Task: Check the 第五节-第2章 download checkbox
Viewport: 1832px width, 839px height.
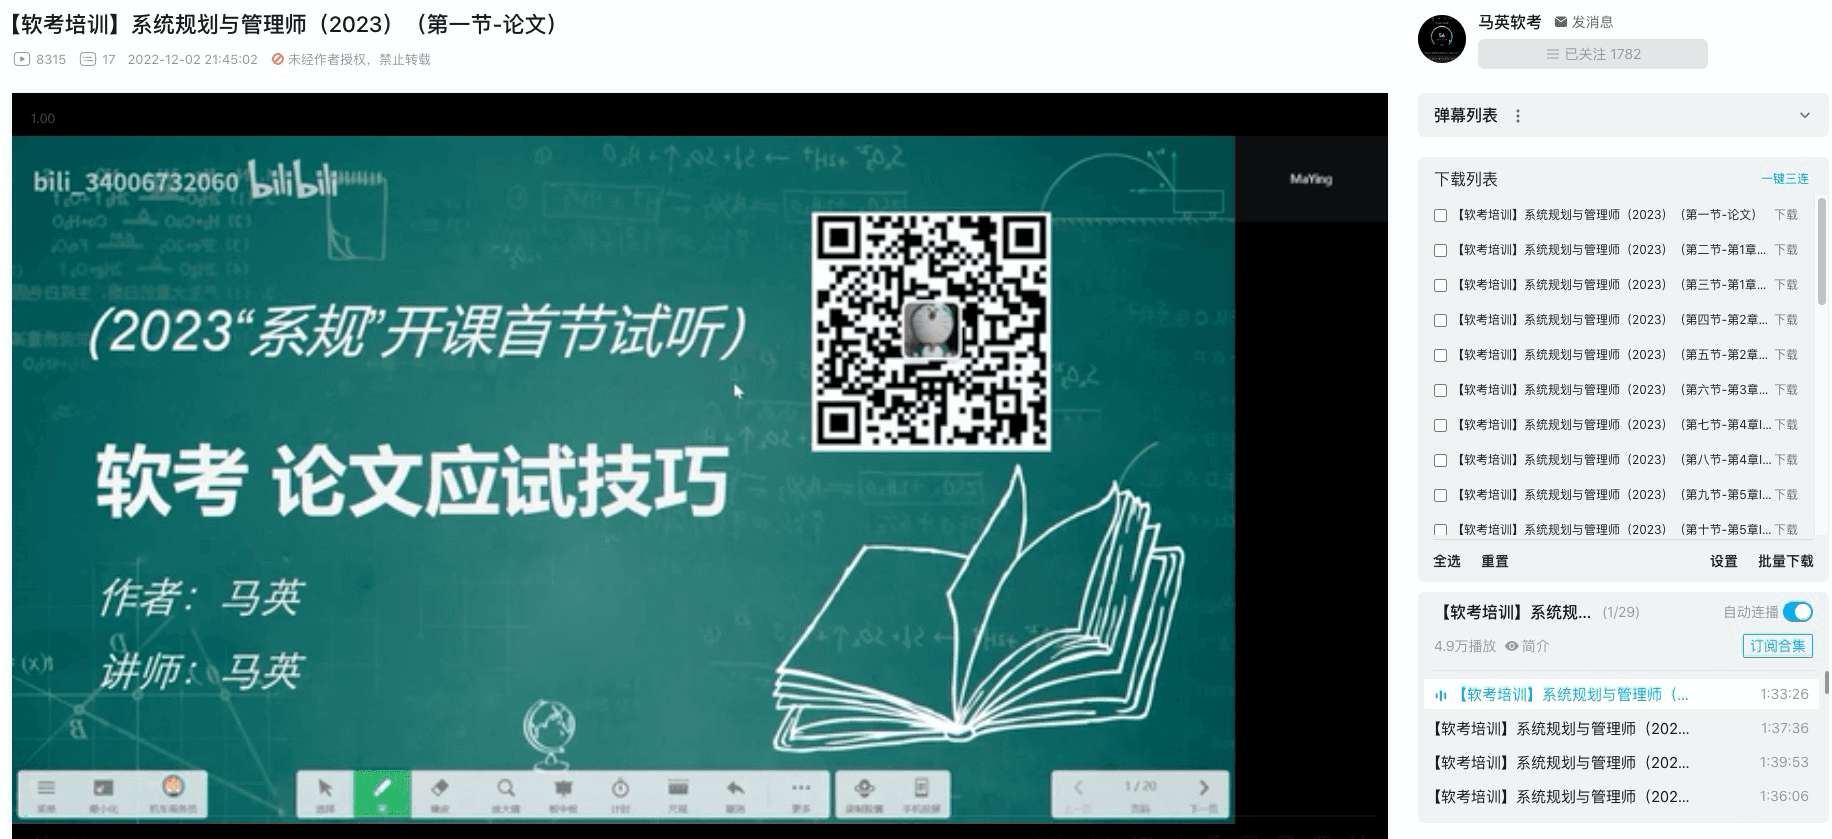Action: [x=1440, y=355]
